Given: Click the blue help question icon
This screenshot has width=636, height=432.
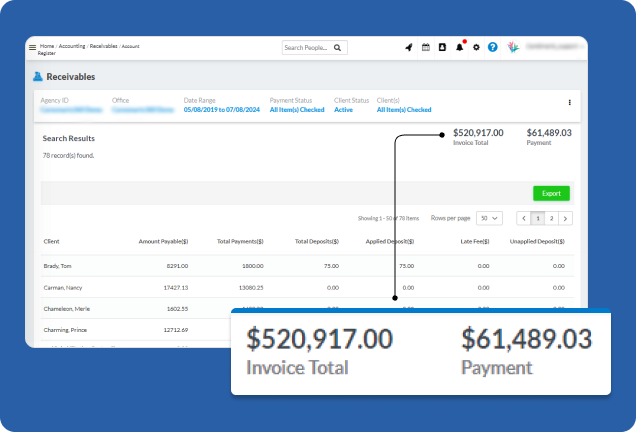Looking at the screenshot, I should [x=493, y=47].
